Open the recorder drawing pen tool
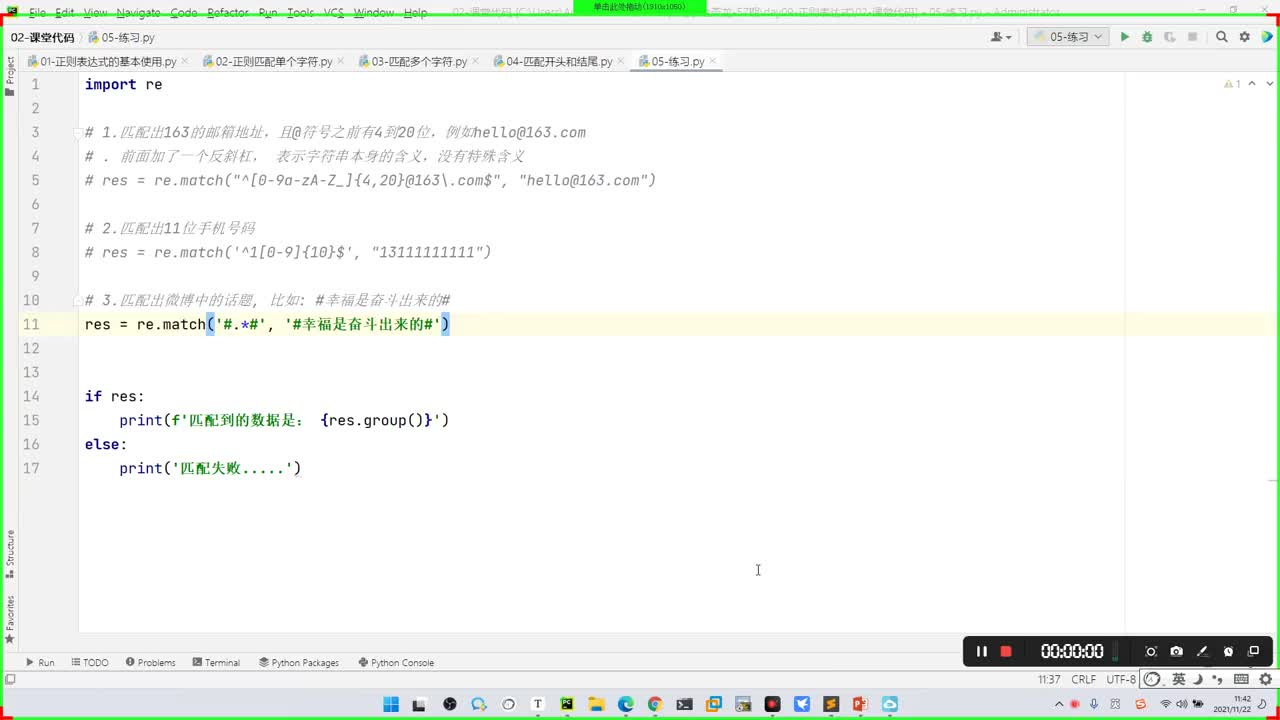Screen dimensions: 1280x720 1203,651
